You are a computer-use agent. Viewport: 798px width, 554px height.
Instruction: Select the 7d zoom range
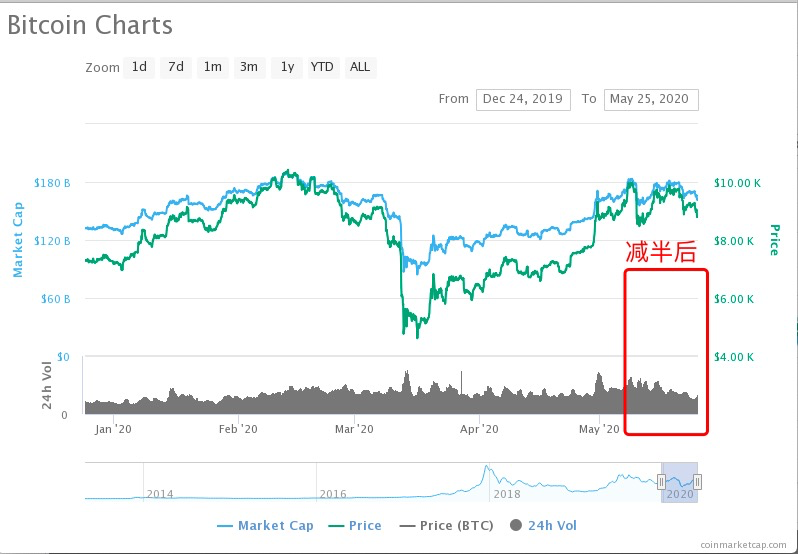point(176,67)
